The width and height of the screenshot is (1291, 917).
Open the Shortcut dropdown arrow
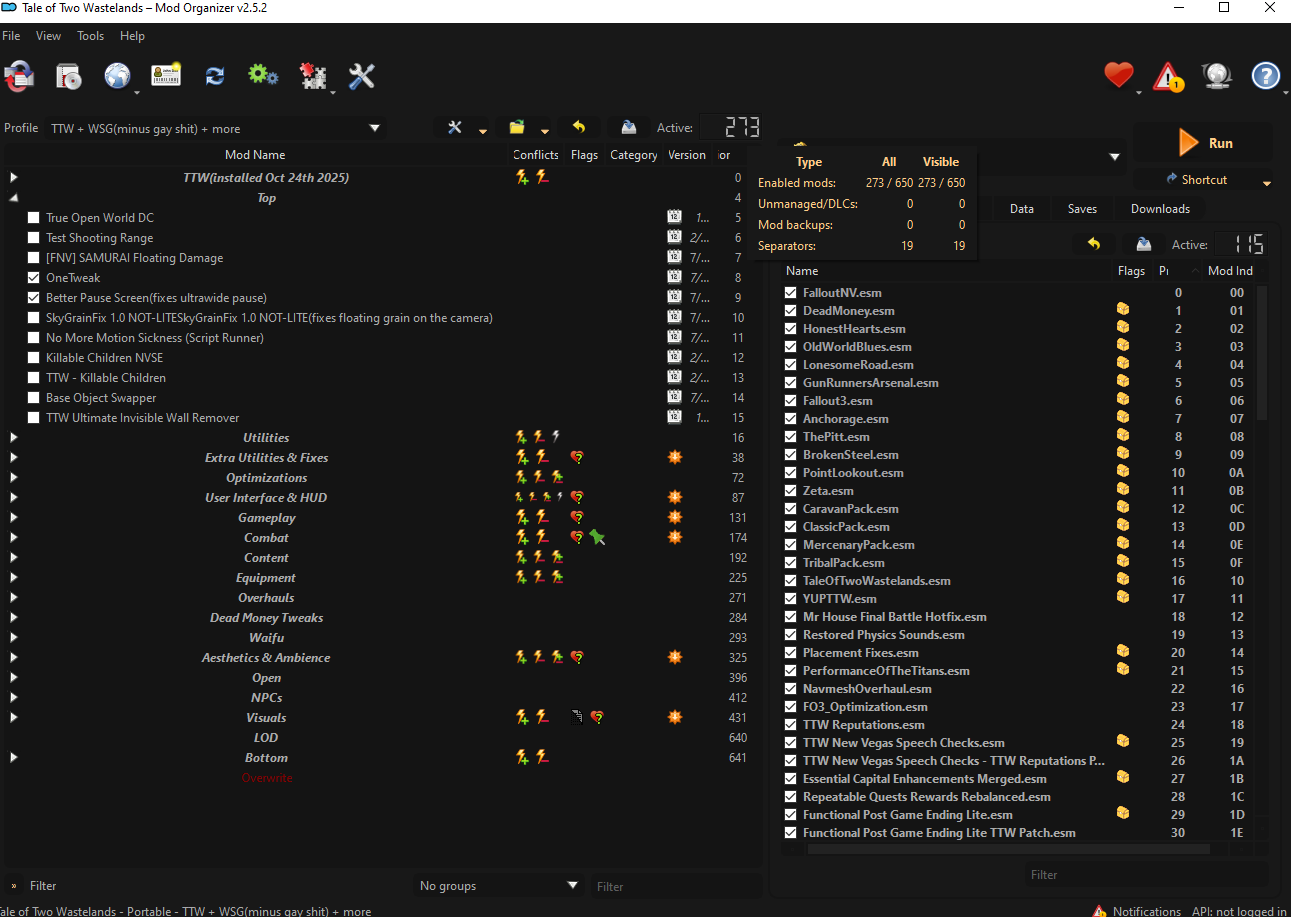1267,182
